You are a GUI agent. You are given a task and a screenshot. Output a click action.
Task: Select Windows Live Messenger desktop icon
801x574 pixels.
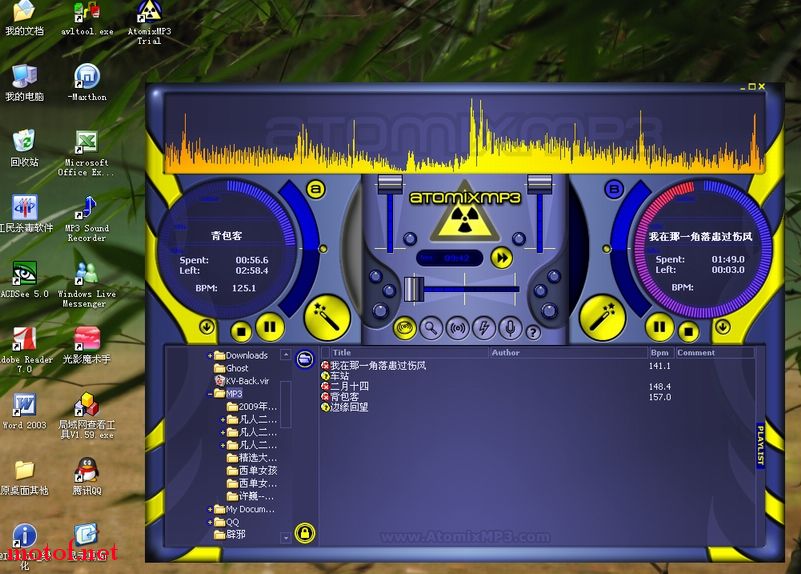(x=86, y=284)
